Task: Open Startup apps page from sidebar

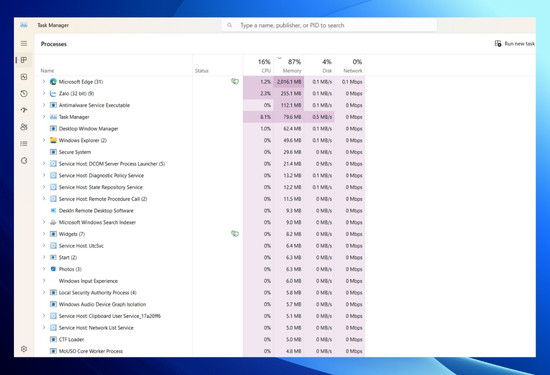Action: (24, 110)
